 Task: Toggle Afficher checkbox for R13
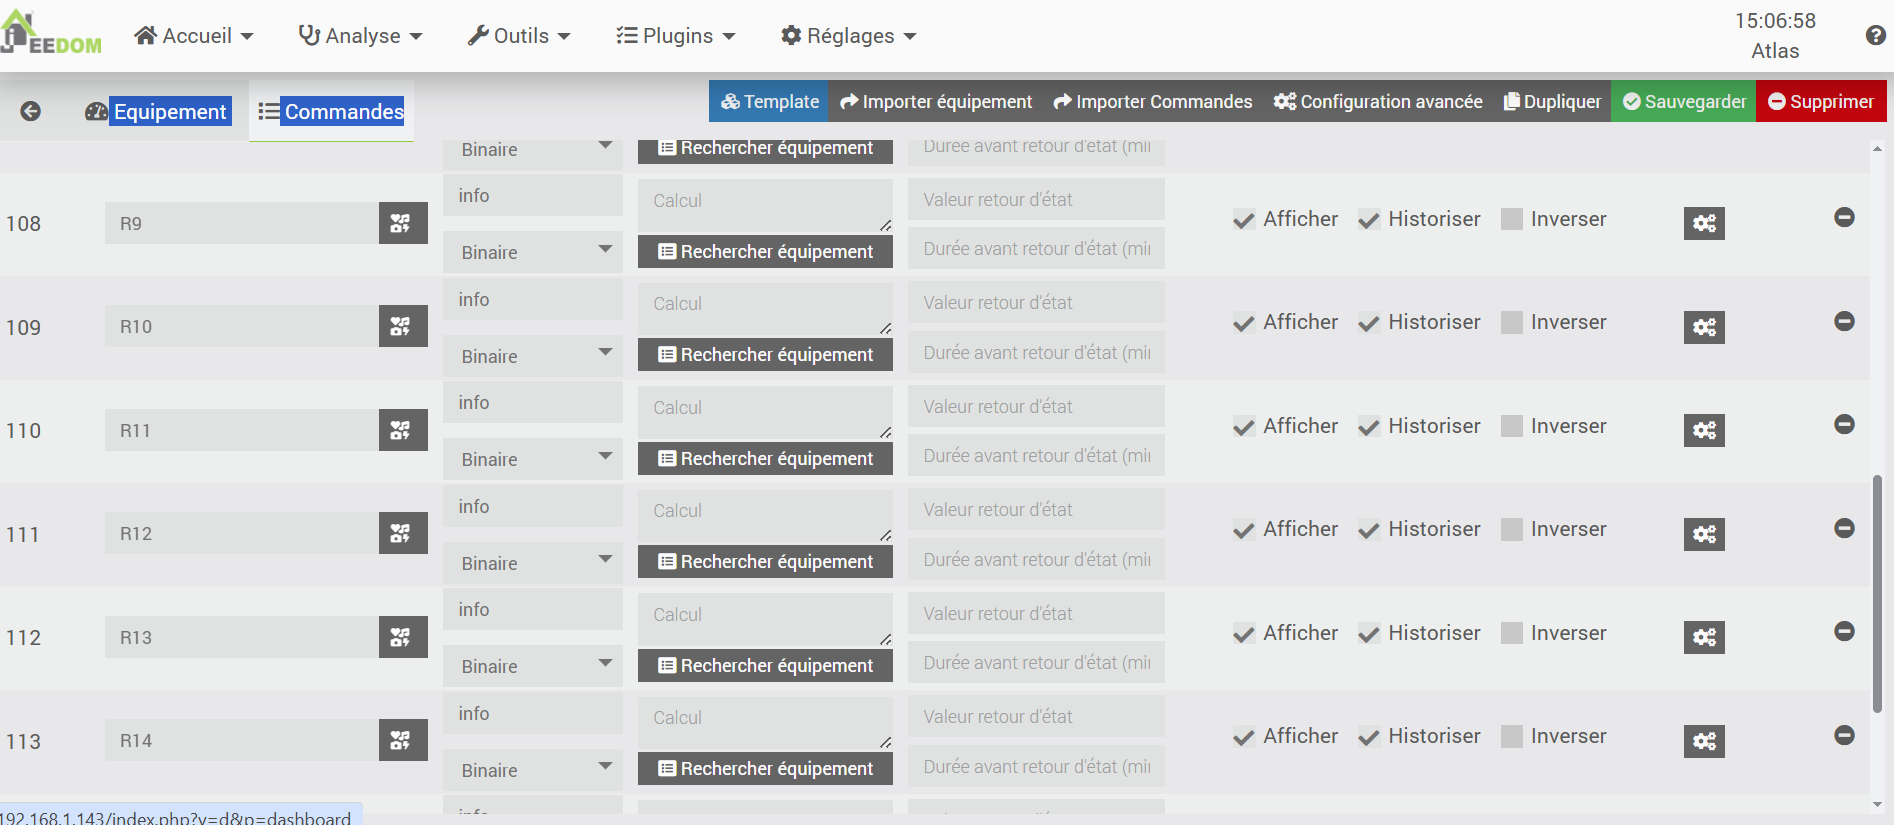1244,634
